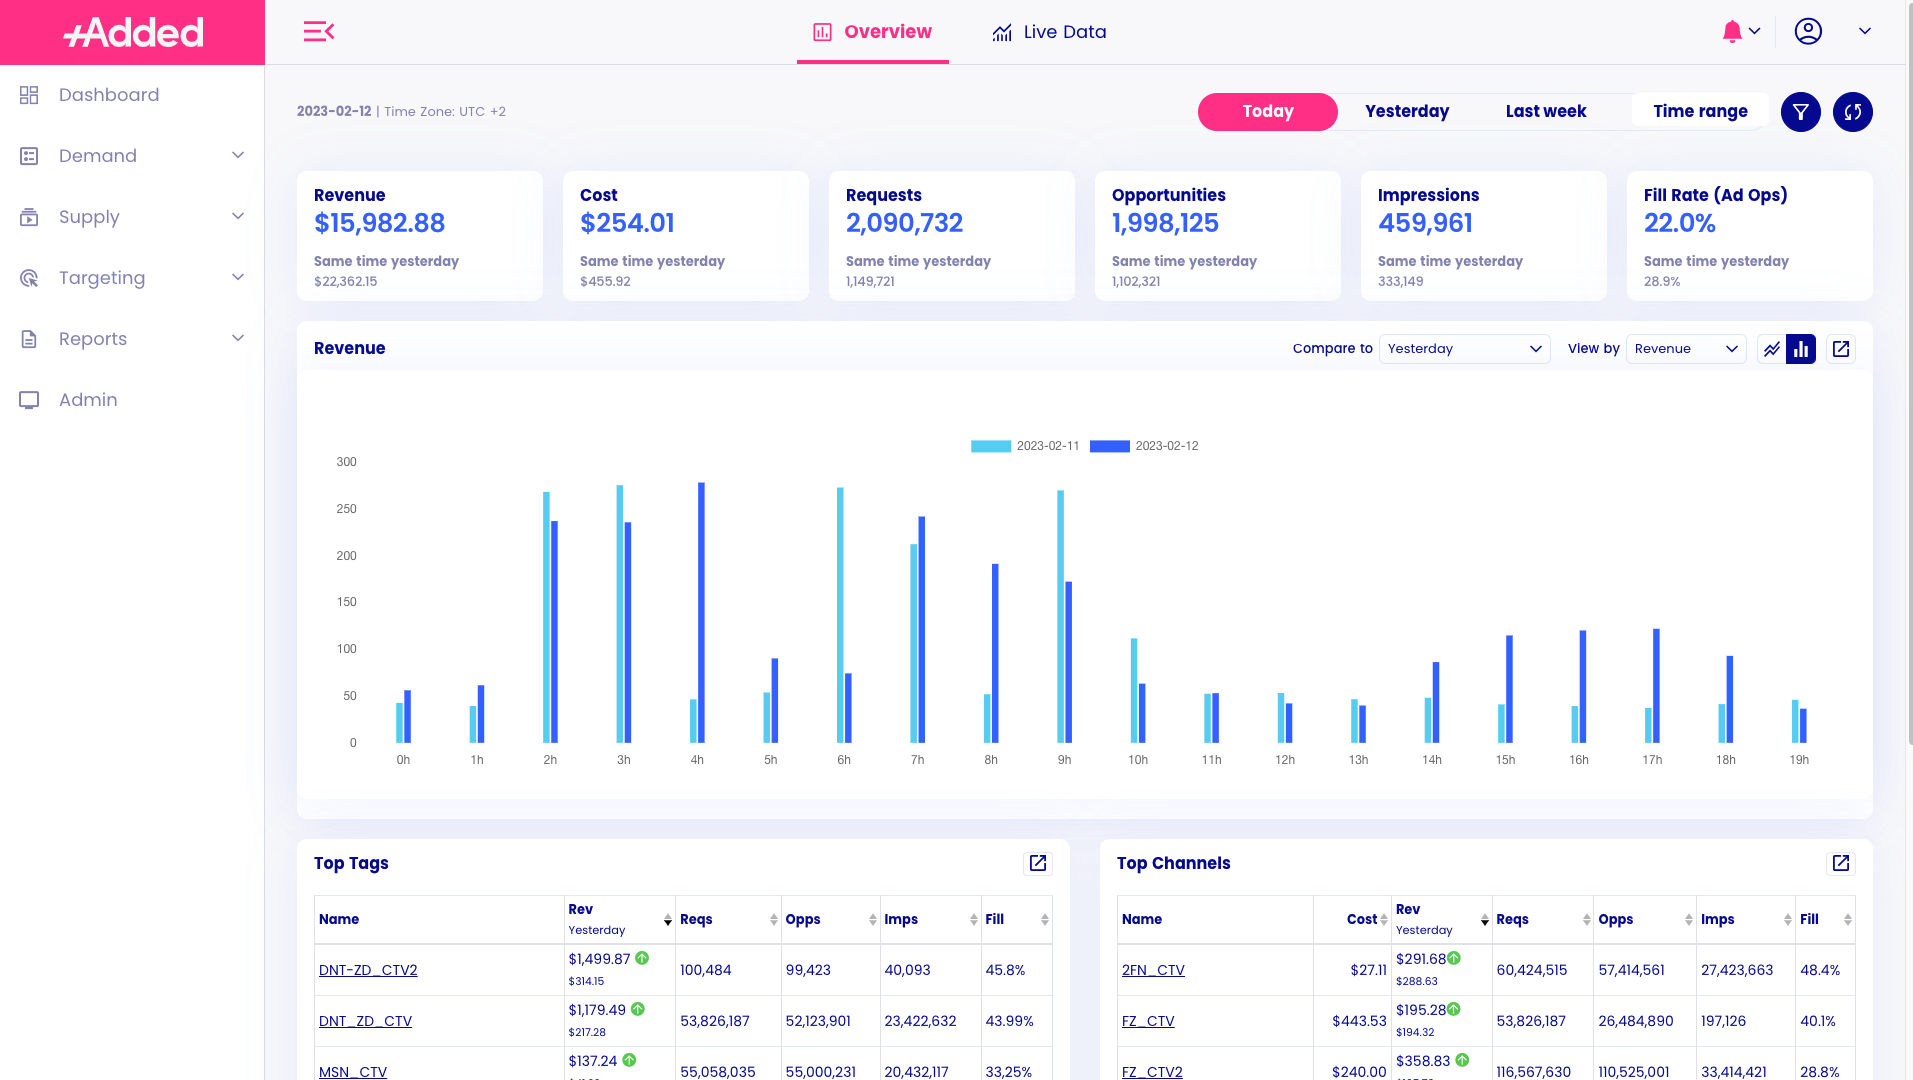Refresh dashboard data icon
1913x1080 pixels.
click(1853, 112)
